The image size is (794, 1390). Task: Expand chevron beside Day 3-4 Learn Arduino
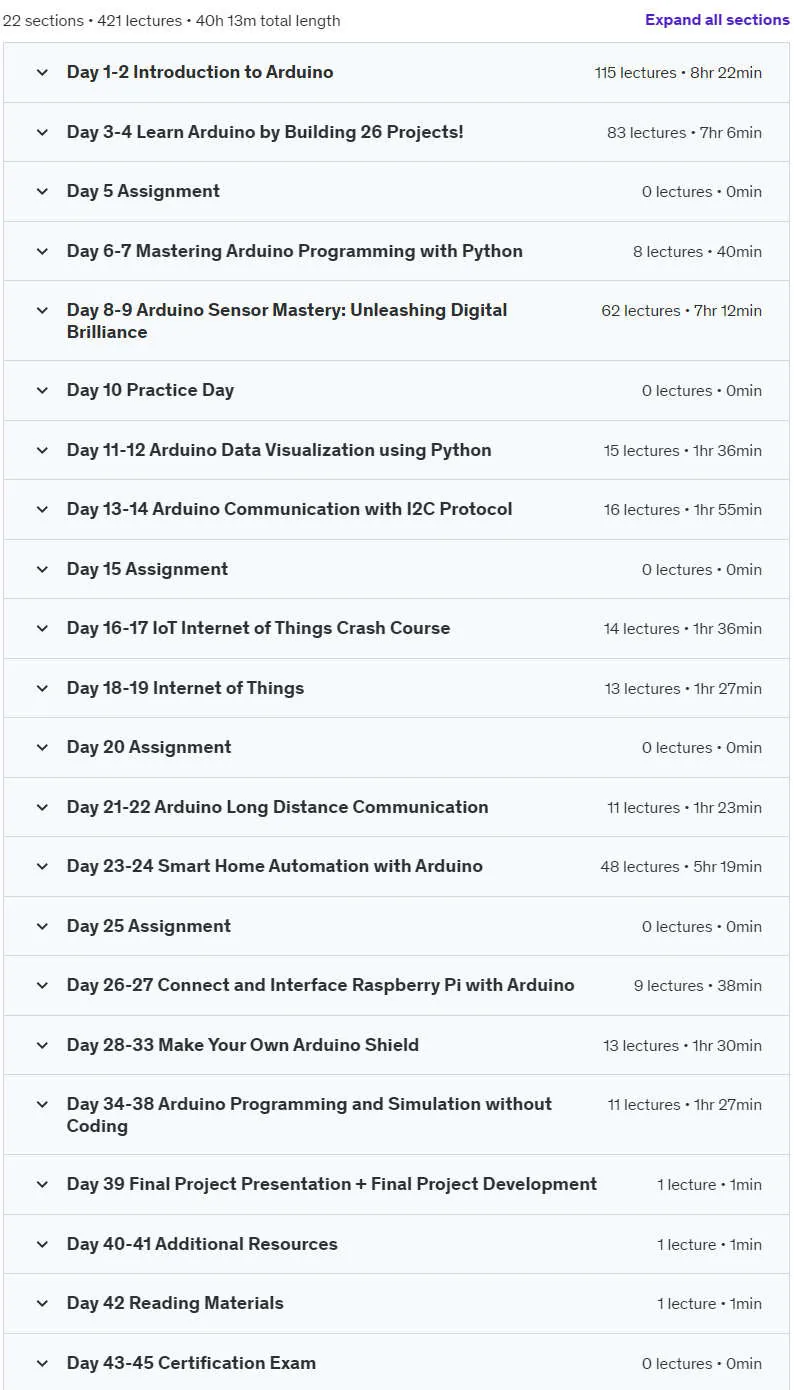tap(42, 132)
